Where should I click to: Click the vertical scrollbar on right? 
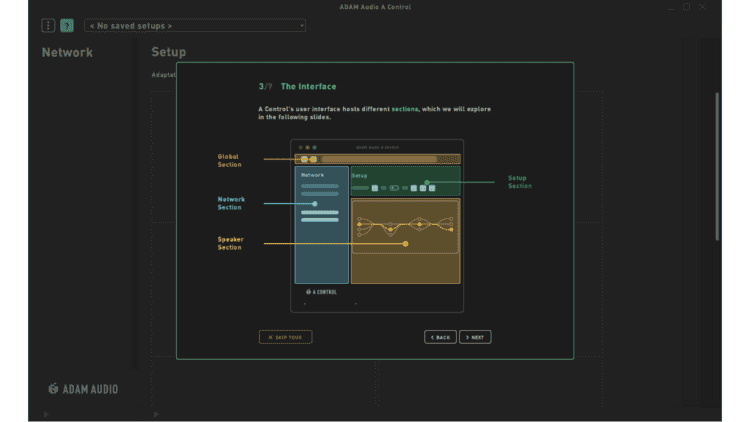pyautogui.click(x=717, y=166)
